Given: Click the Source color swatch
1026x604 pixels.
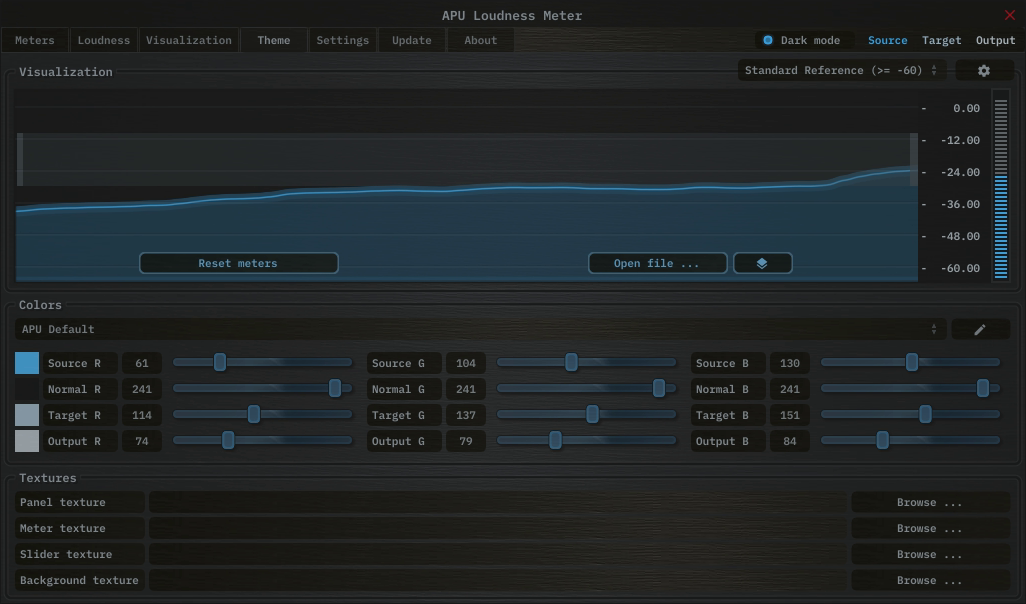Looking at the screenshot, I should coord(27,363).
